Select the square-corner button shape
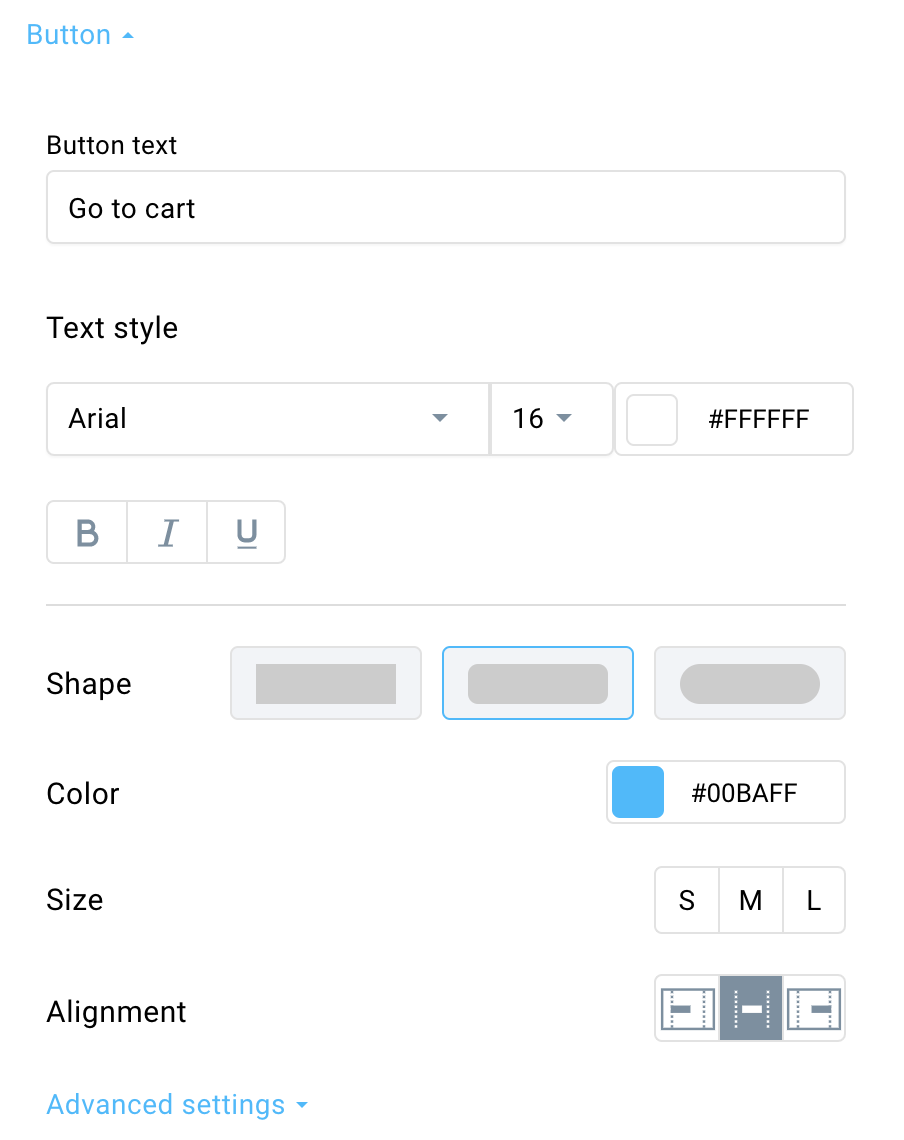The image size is (904, 1140). tap(326, 683)
